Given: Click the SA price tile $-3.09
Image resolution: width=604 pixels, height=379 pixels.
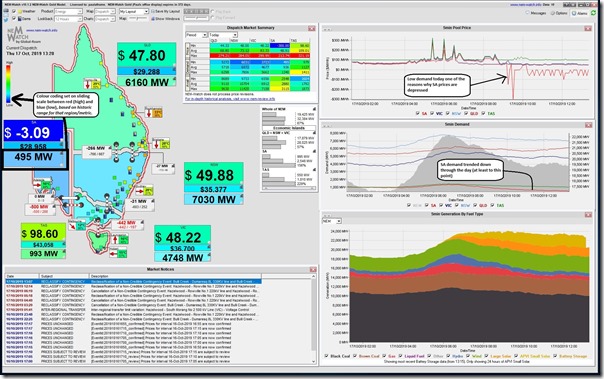Looking at the screenshot, I should coord(33,133).
